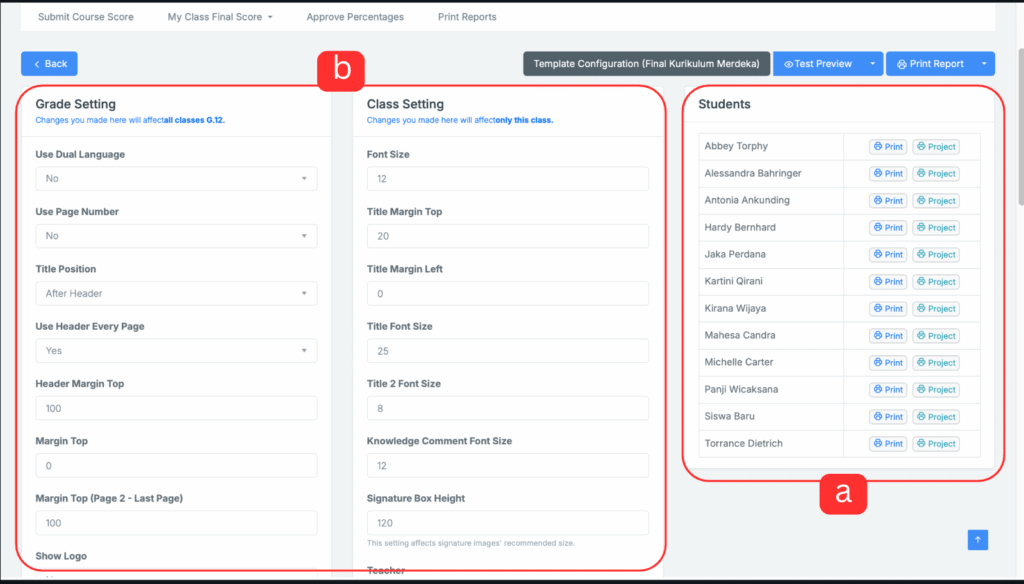1024x584 pixels.
Task: Click the Print Report button
Action: pyautogui.click(x=930, y=64)
